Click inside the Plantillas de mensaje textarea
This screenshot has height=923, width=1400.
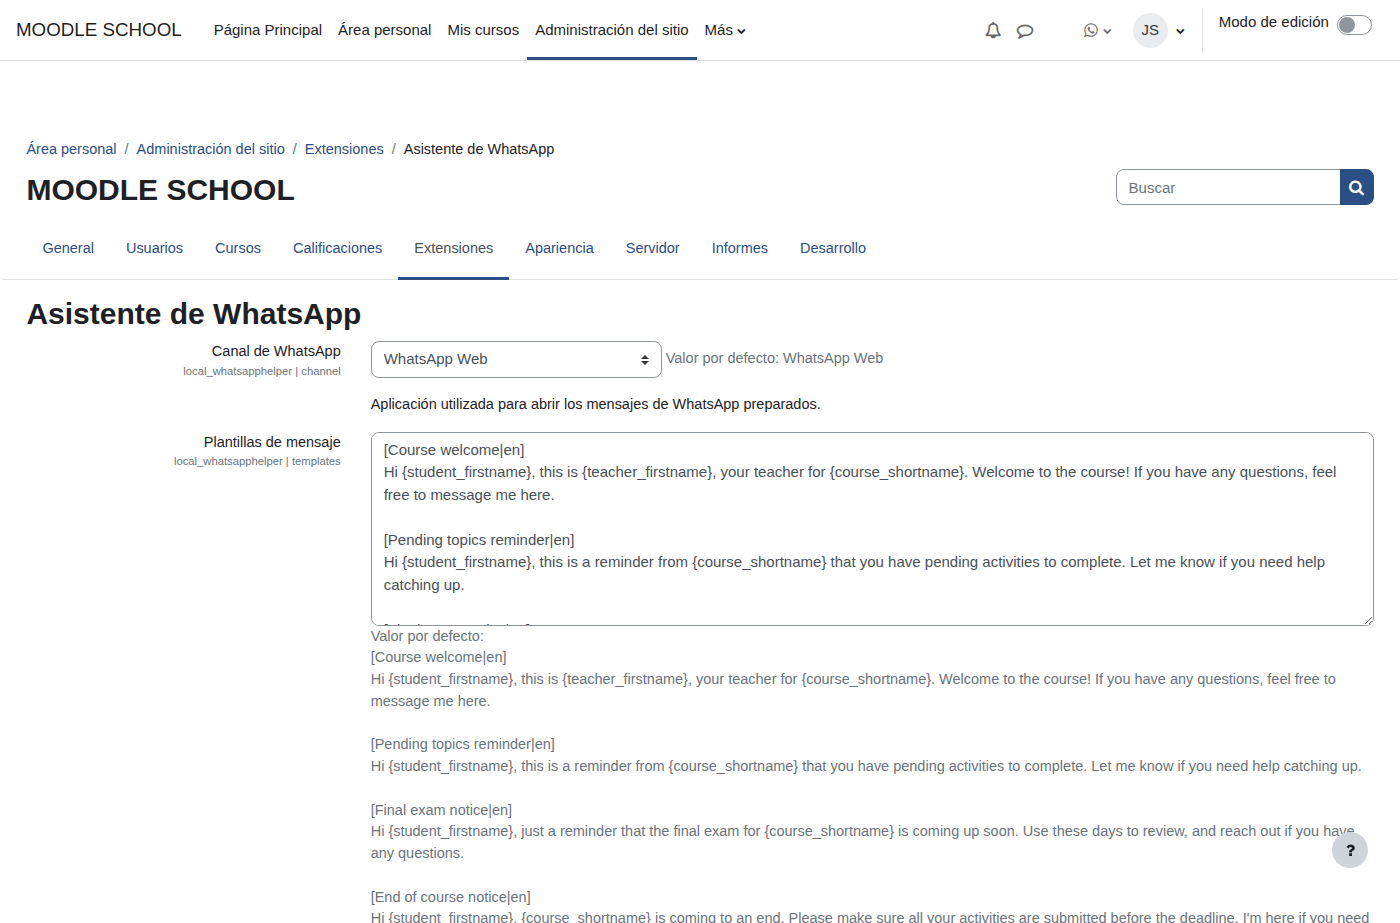(x=872, y=529)
